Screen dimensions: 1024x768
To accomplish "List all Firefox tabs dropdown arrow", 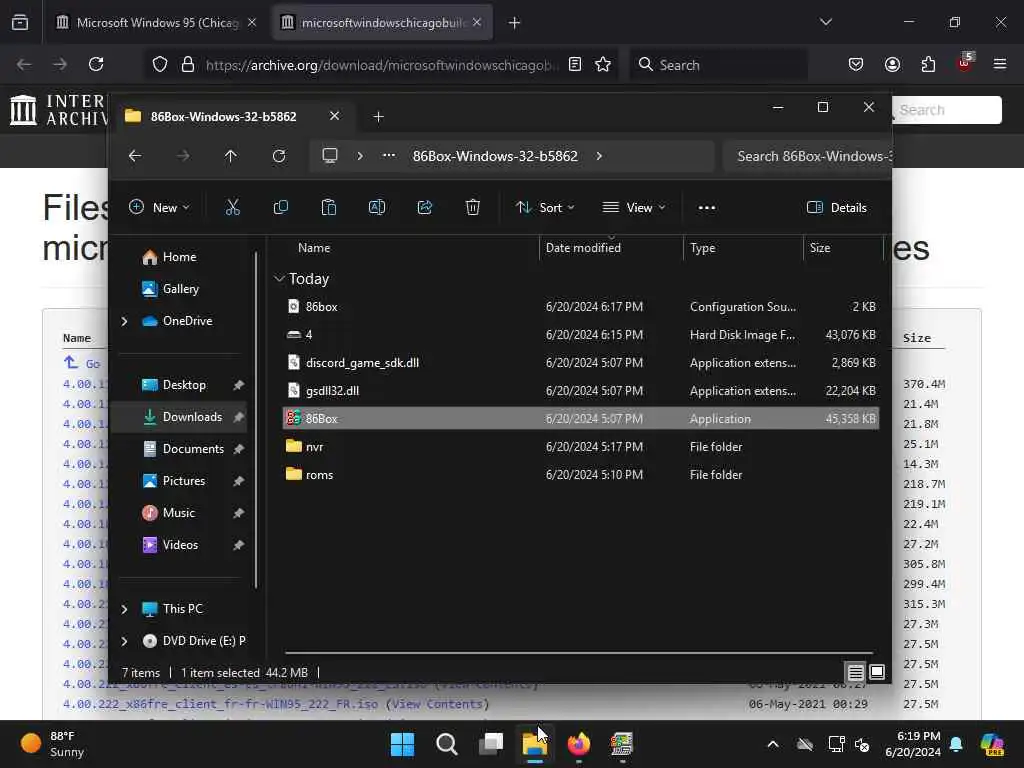I will pyautogui.click(x=825, y=22).
